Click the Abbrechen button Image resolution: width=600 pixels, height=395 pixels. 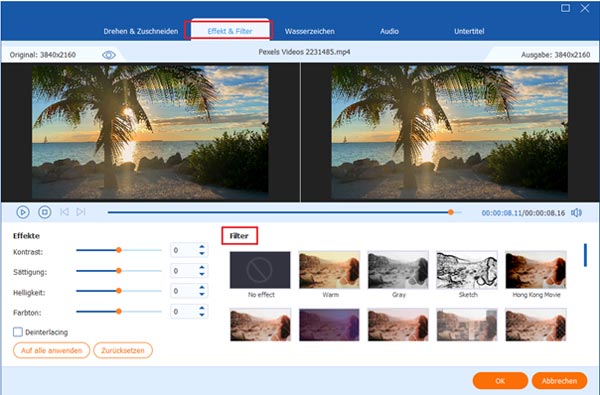[x=559, y=381]
